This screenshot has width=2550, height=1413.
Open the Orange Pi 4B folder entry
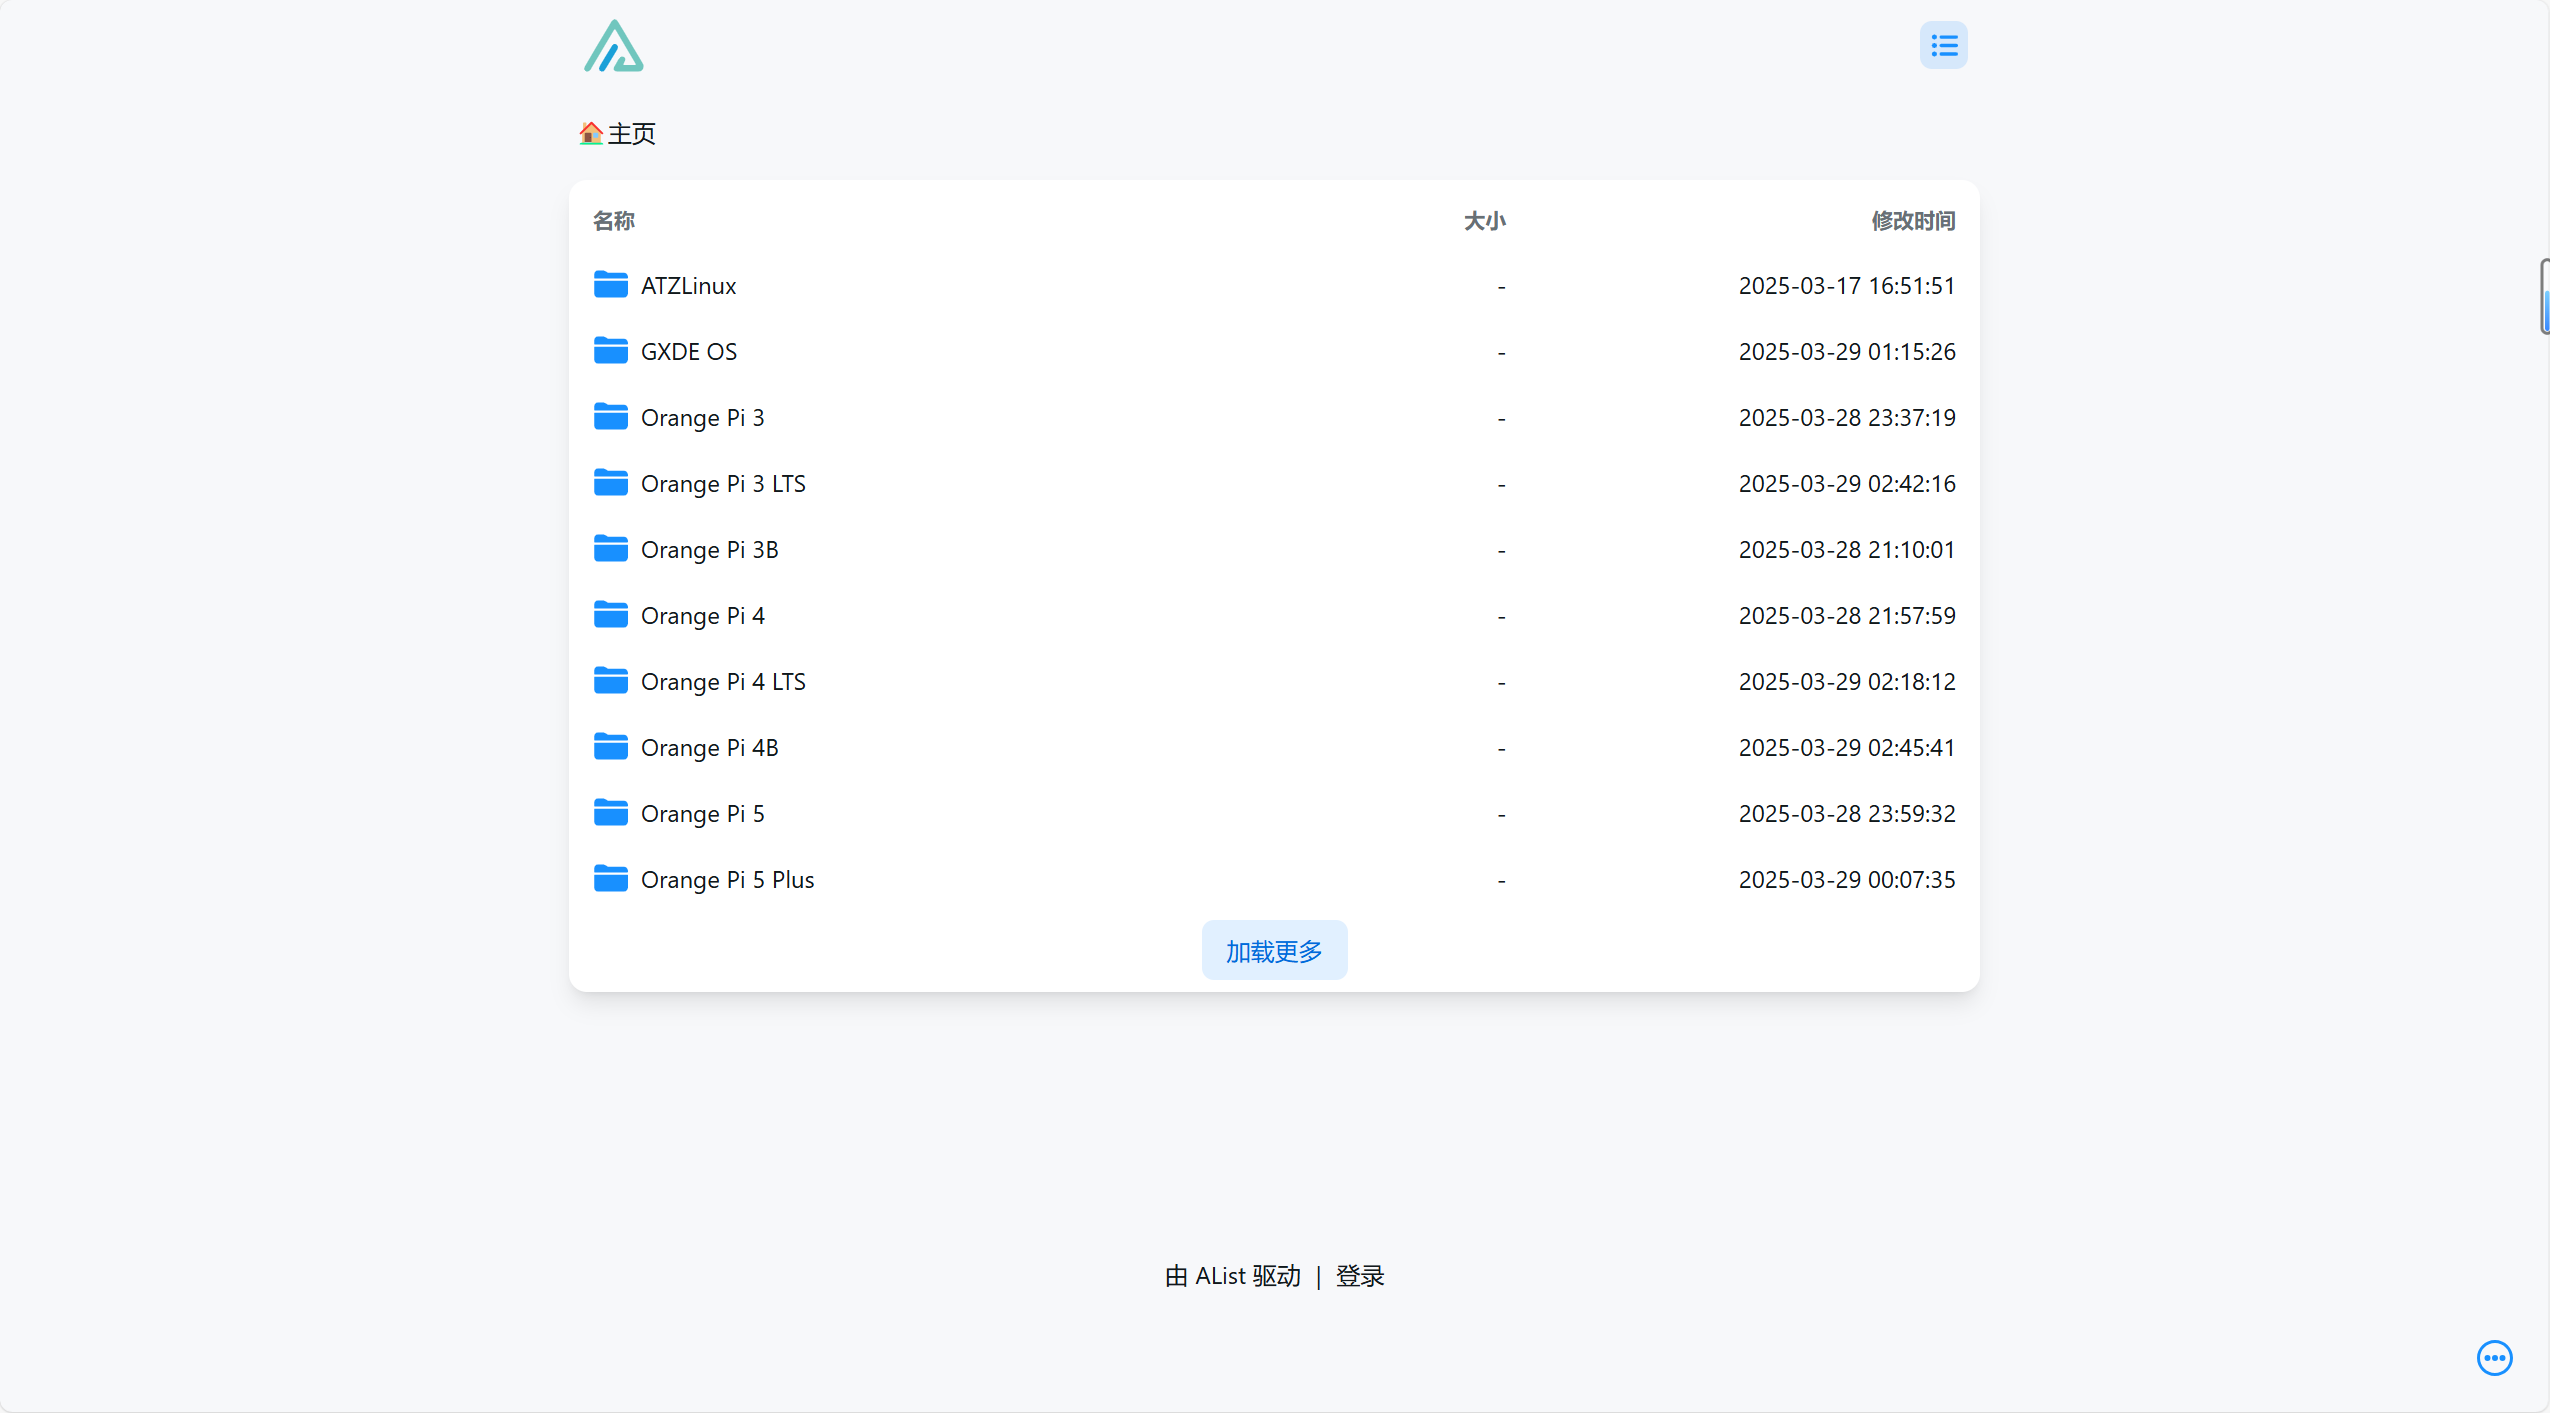pyautogui.click(x=708, y=748)
